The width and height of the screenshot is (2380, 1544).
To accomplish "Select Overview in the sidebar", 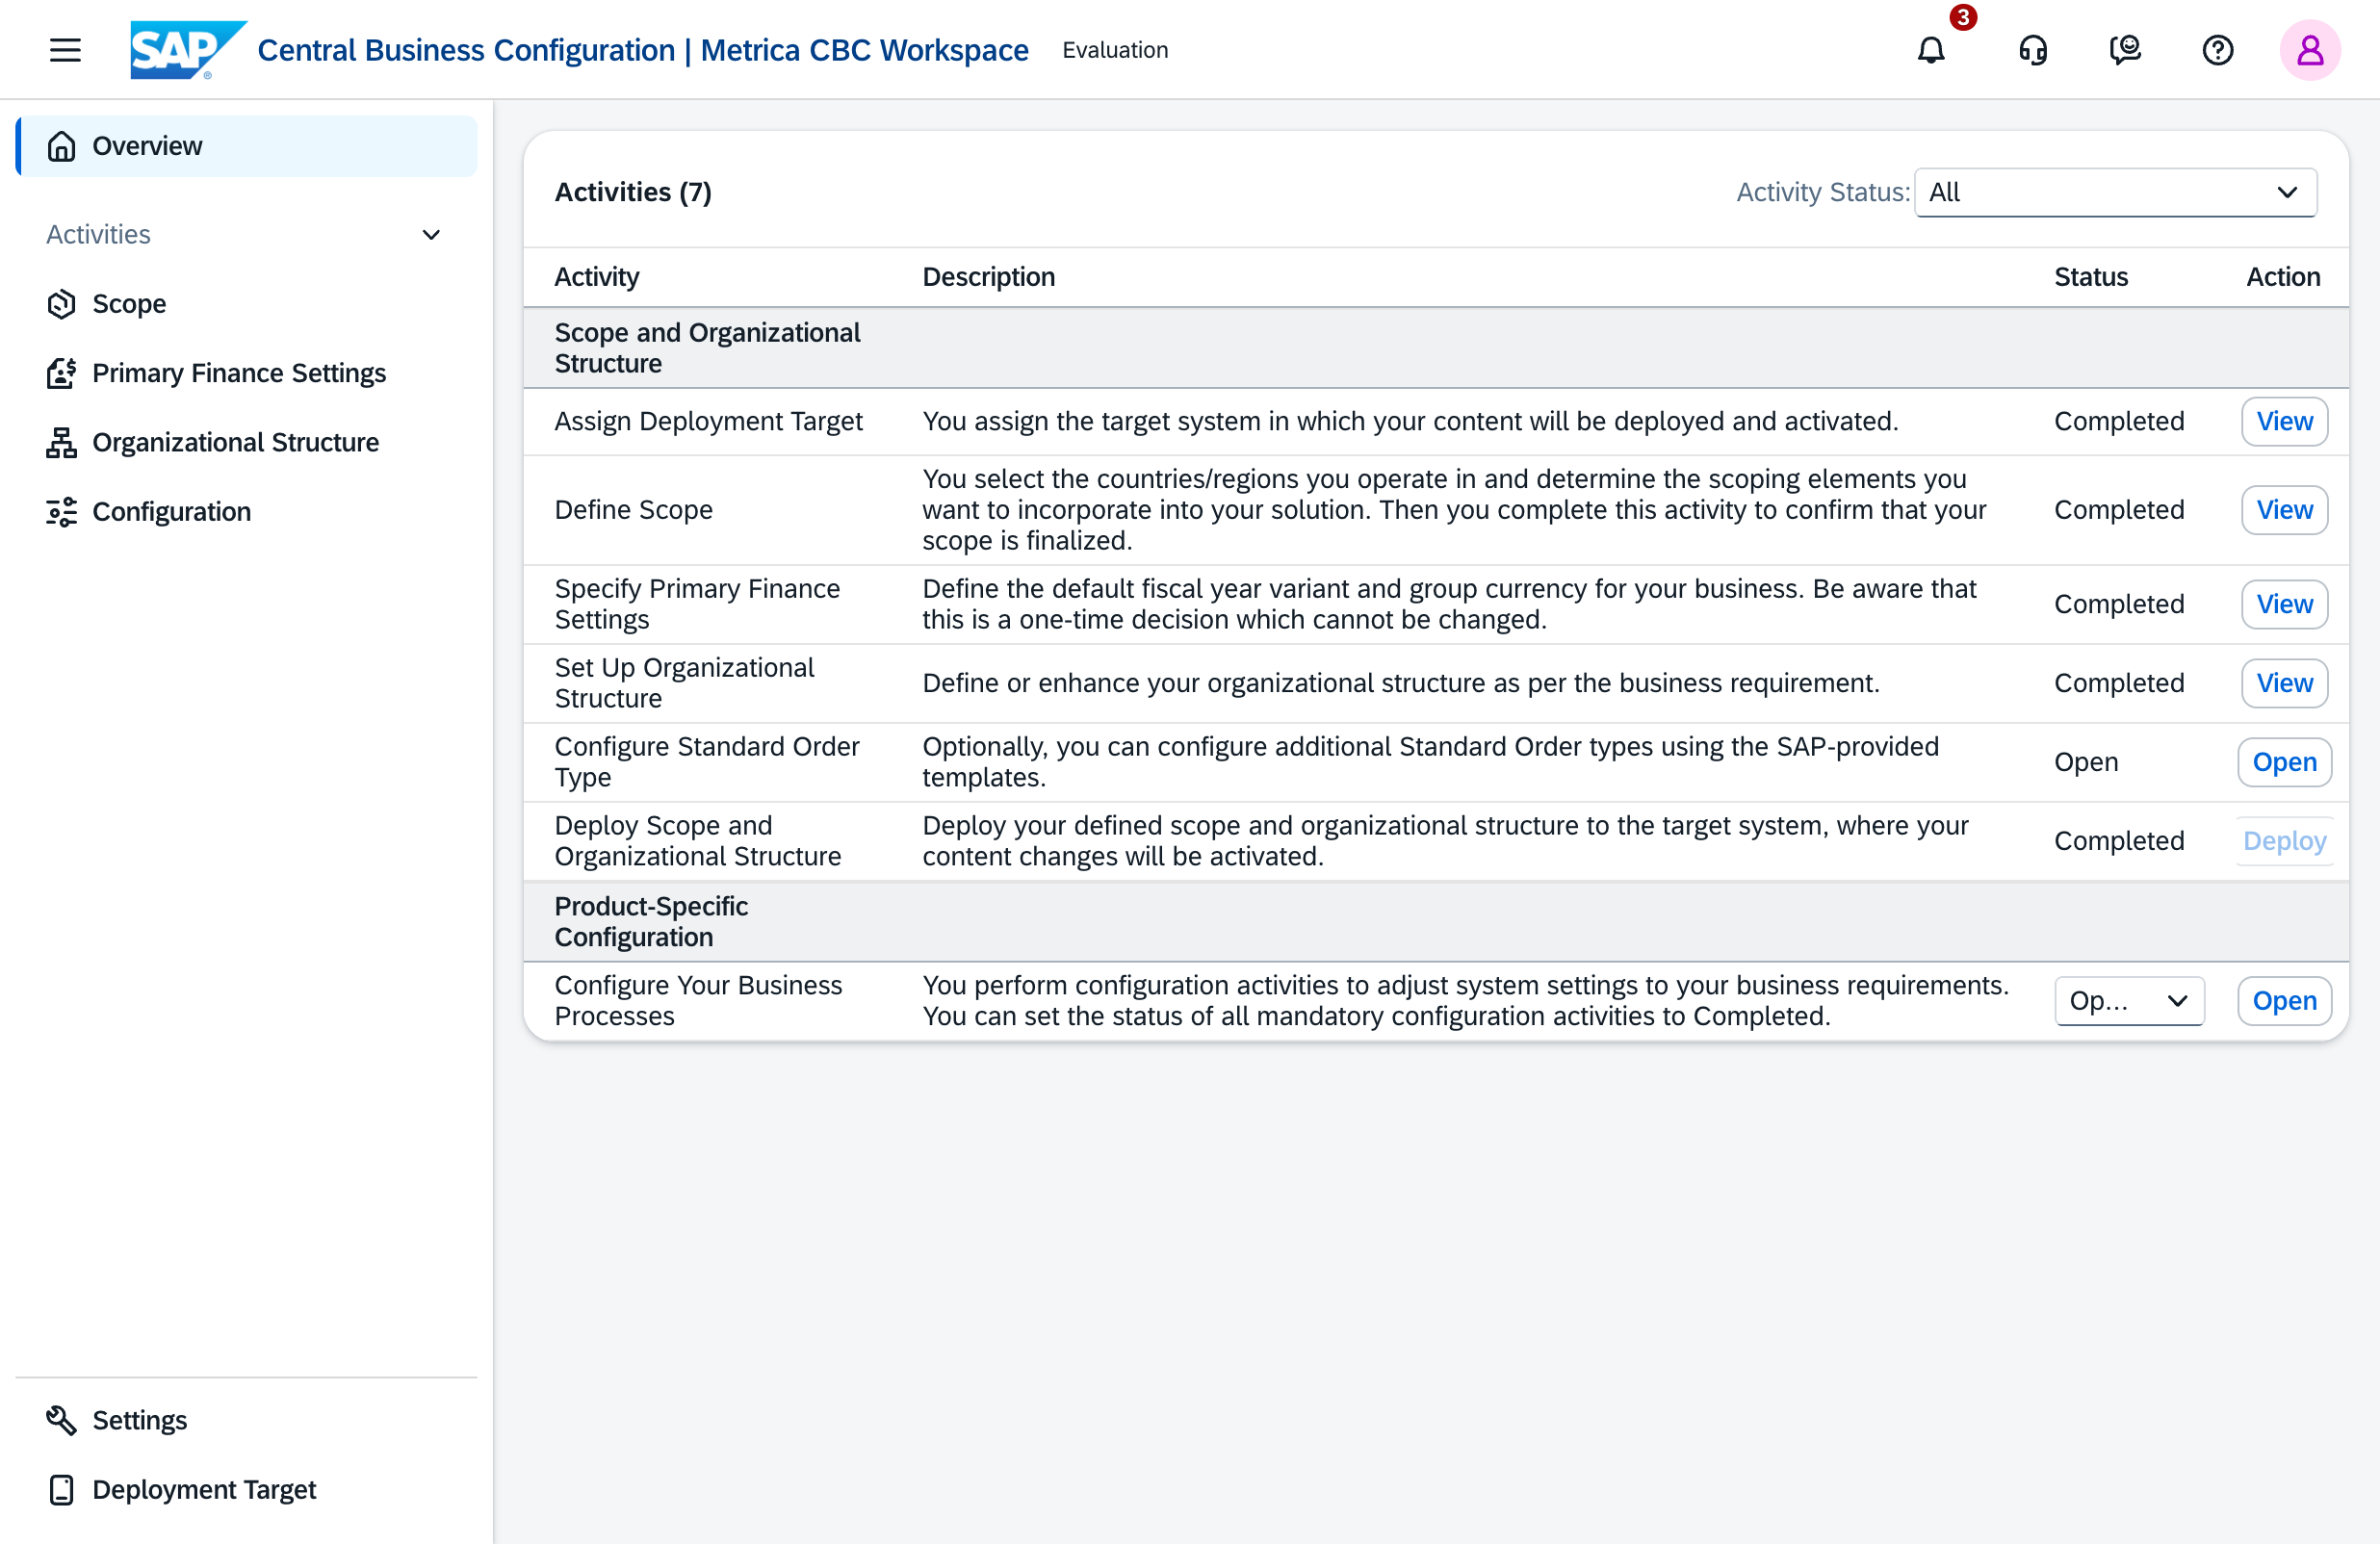I will [x=247, y=146].
